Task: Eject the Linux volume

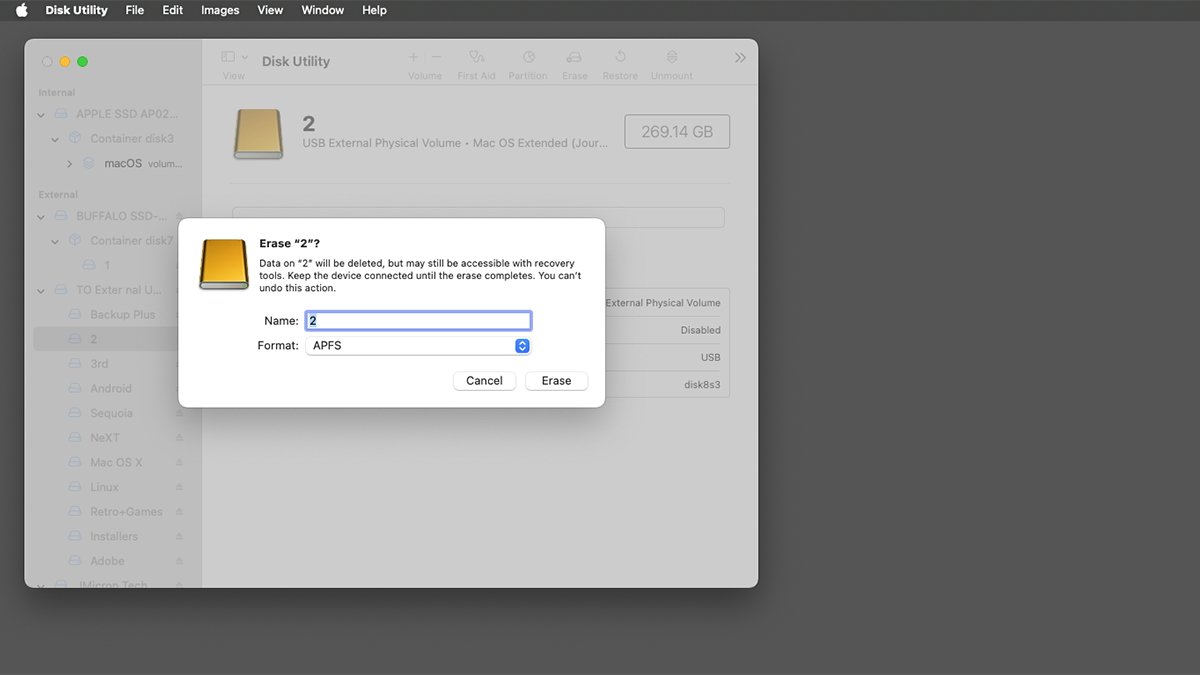Action: coord(180,487)
